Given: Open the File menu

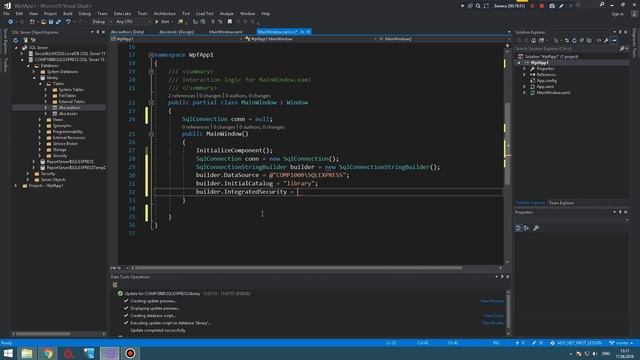Looking at the screenshot, I should (x=6, y=13).
